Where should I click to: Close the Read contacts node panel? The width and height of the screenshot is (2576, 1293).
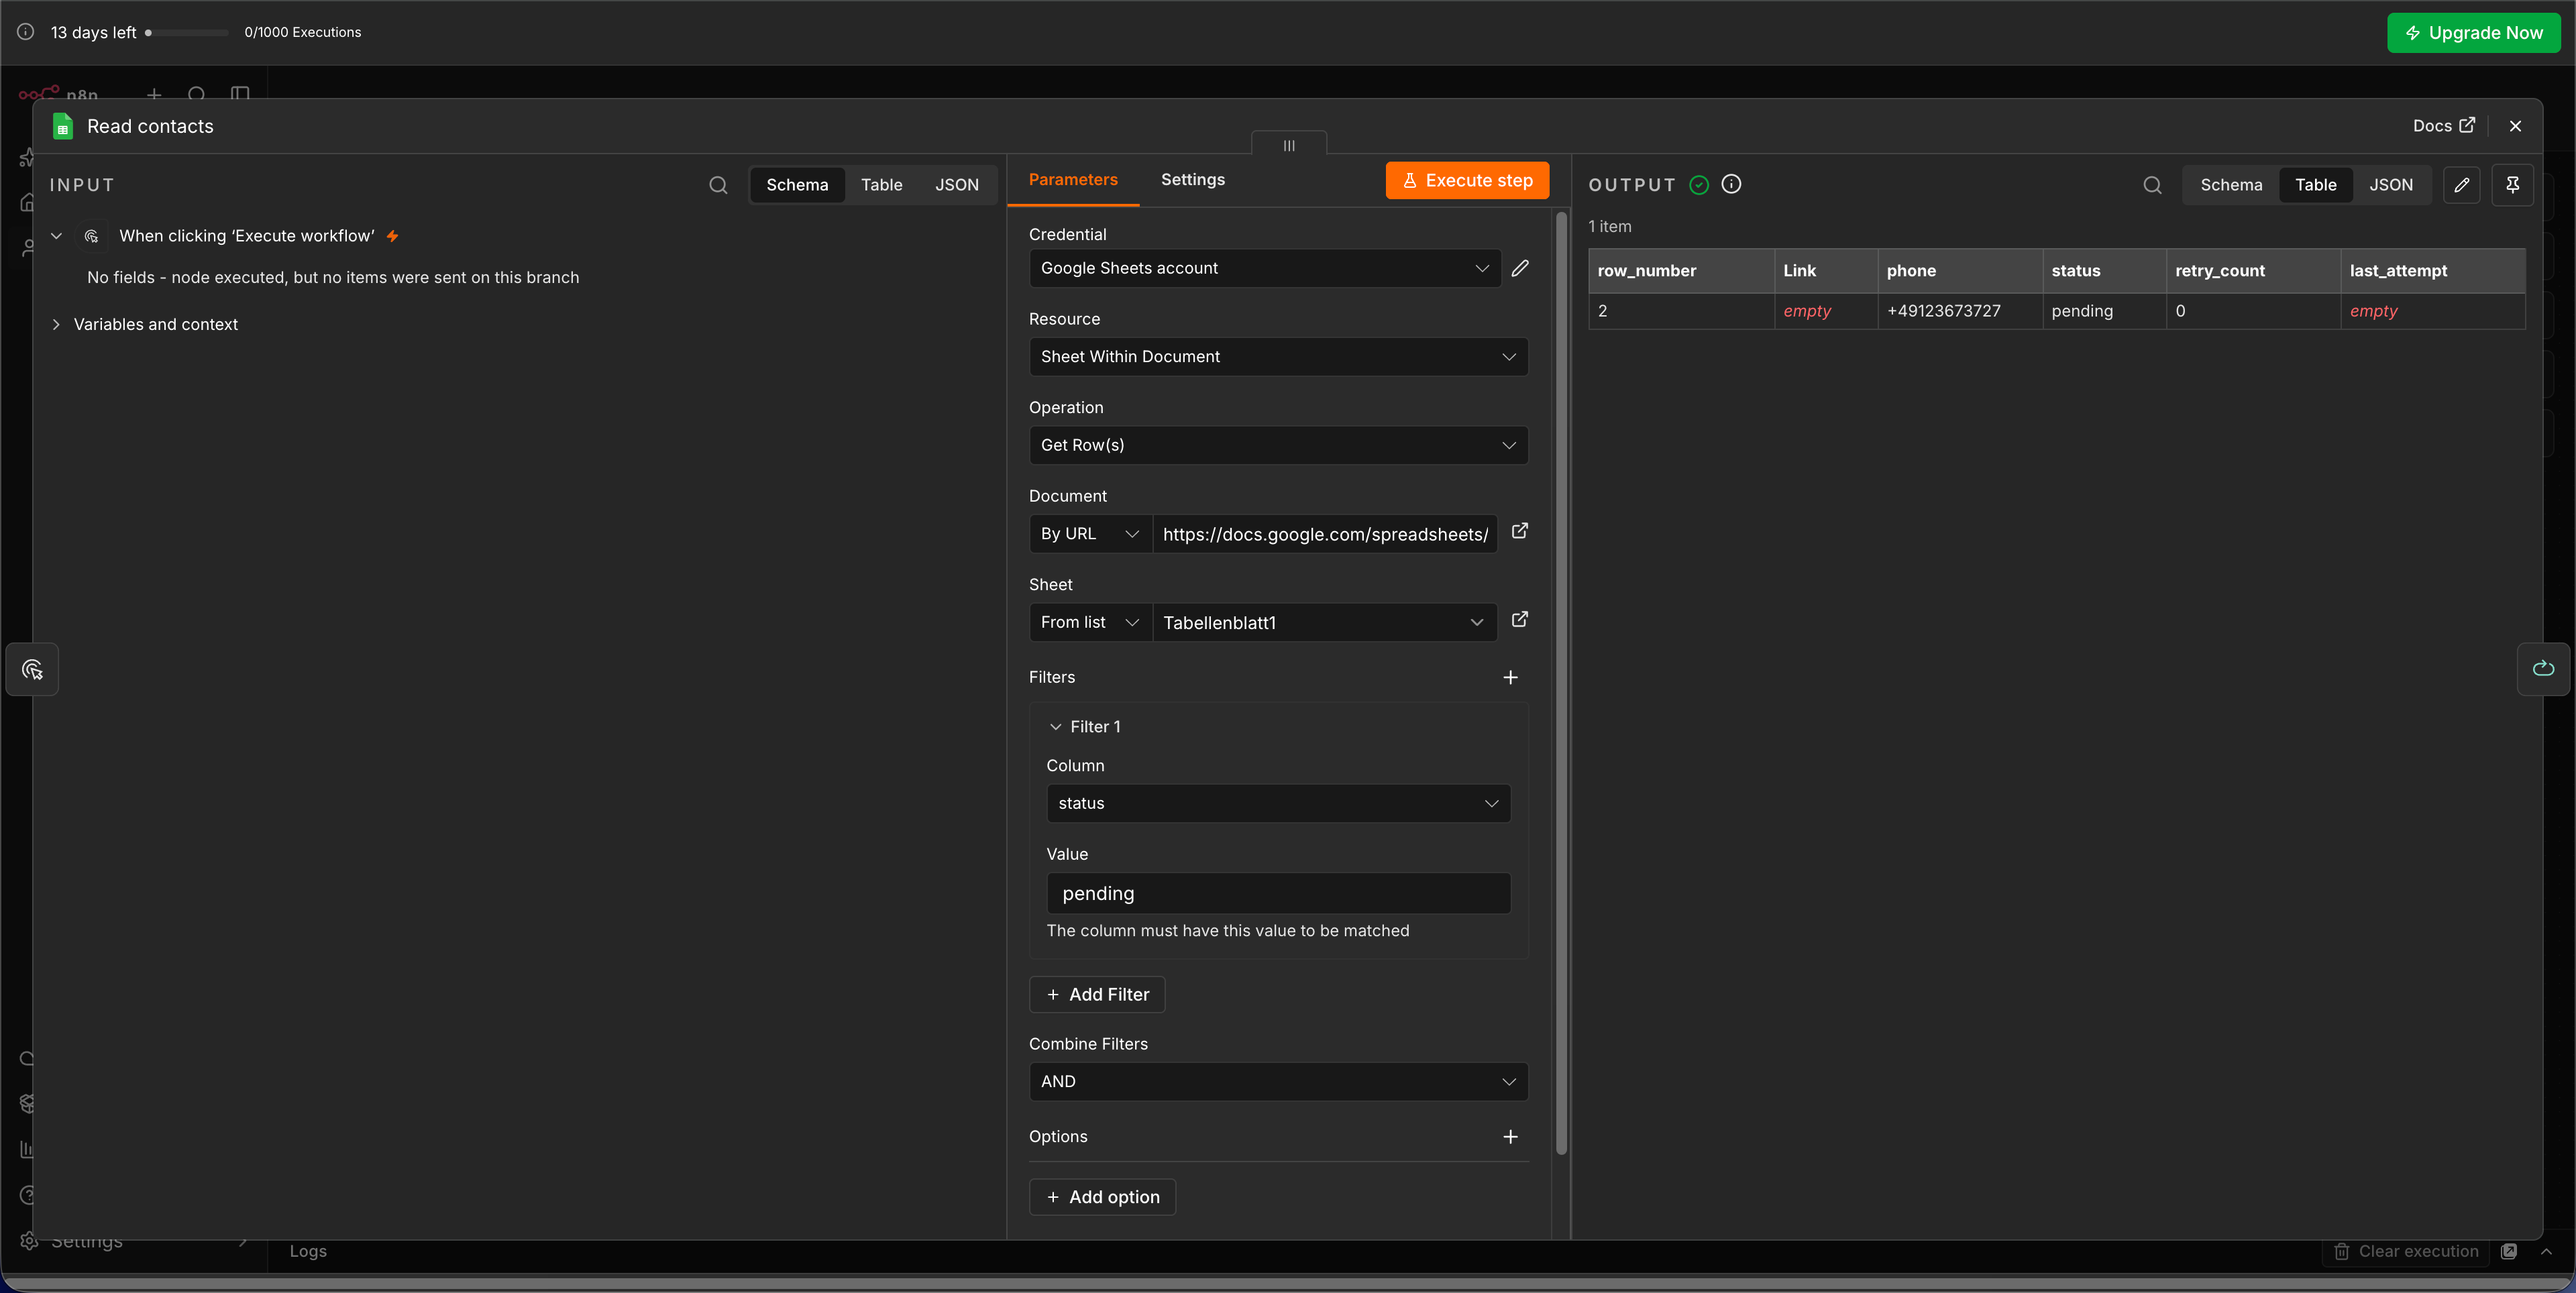coord(2515,126)
